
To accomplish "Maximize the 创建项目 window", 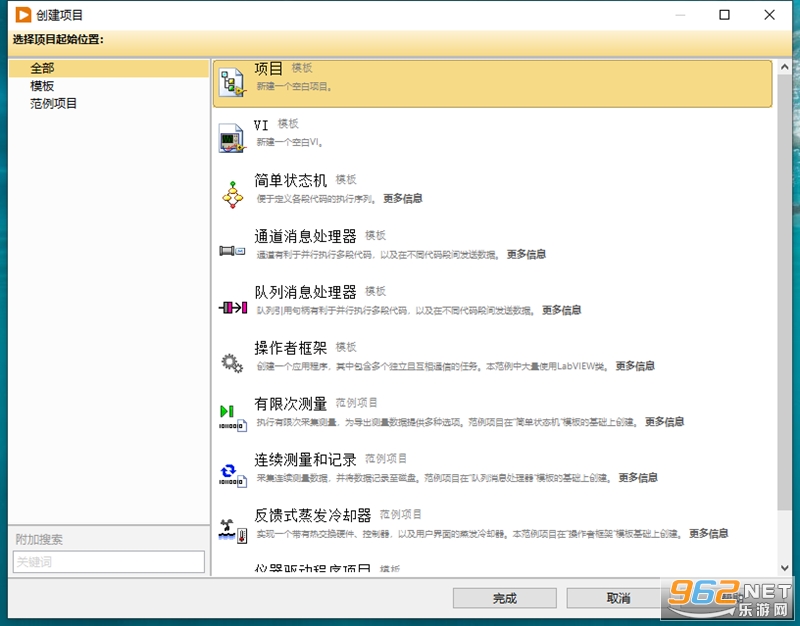I will coord(724,15).
